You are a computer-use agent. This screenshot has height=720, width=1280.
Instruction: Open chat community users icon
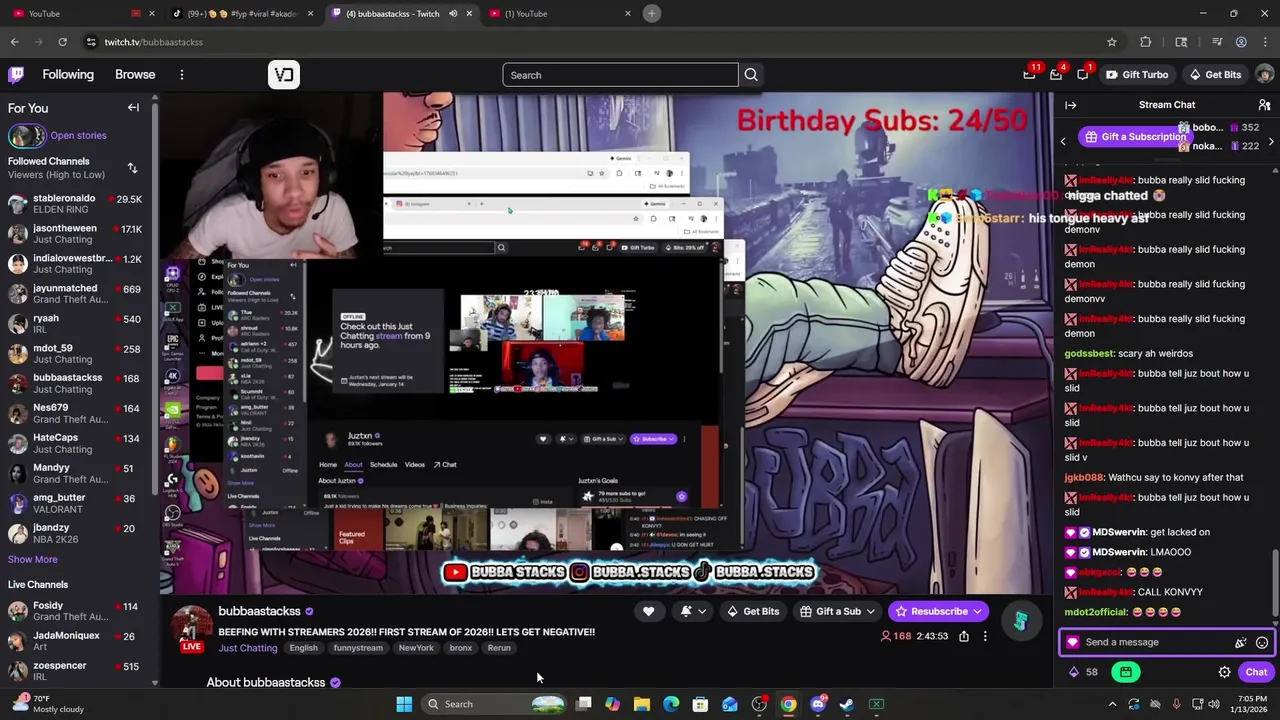(1264, 104)
